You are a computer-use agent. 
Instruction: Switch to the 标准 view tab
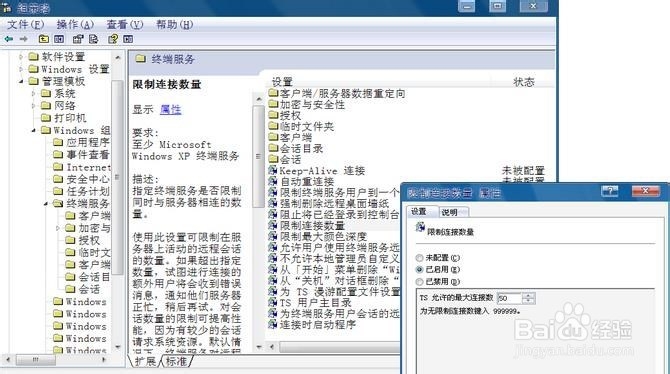tap(176, 361)
